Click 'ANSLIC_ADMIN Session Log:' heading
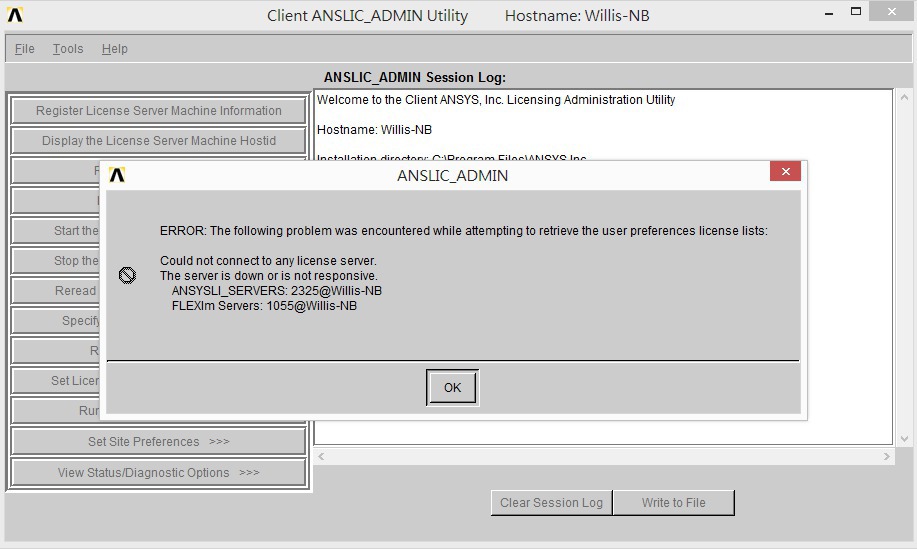The image size is (917, 549). [415, 77]
